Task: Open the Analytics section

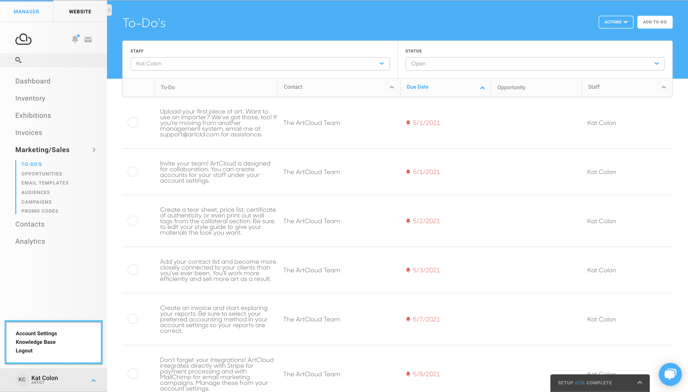Action: click(30, 241)
